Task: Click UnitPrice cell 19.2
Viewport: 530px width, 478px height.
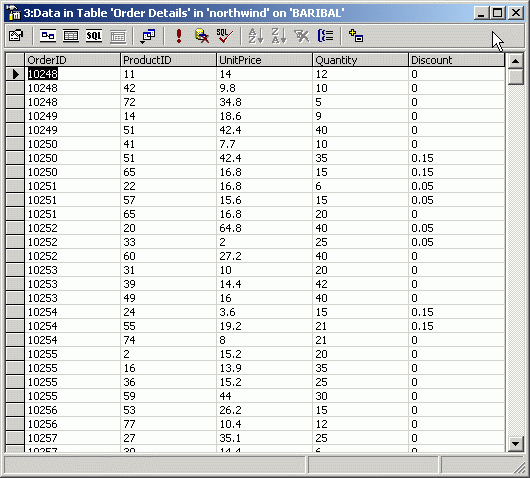Action: pyautogui.click(x=264, y=326)
